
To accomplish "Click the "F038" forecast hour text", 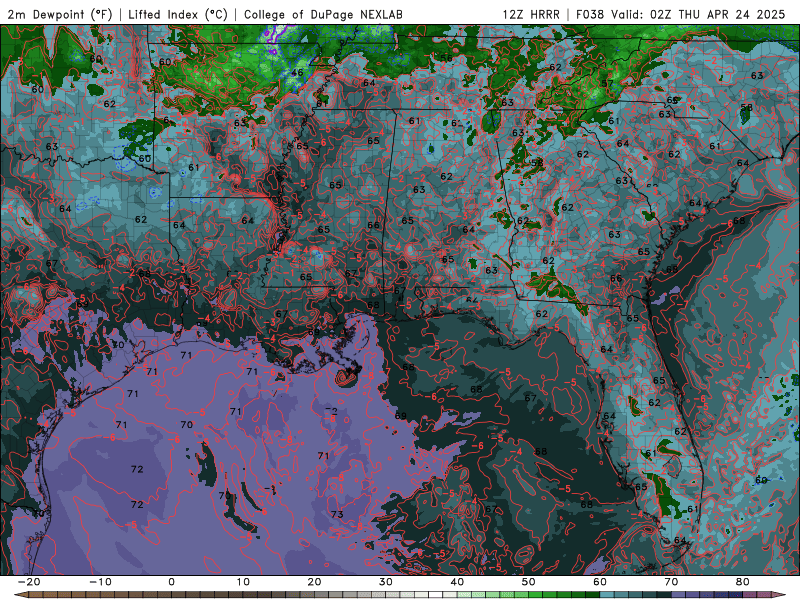I will [x=591, y=14].
